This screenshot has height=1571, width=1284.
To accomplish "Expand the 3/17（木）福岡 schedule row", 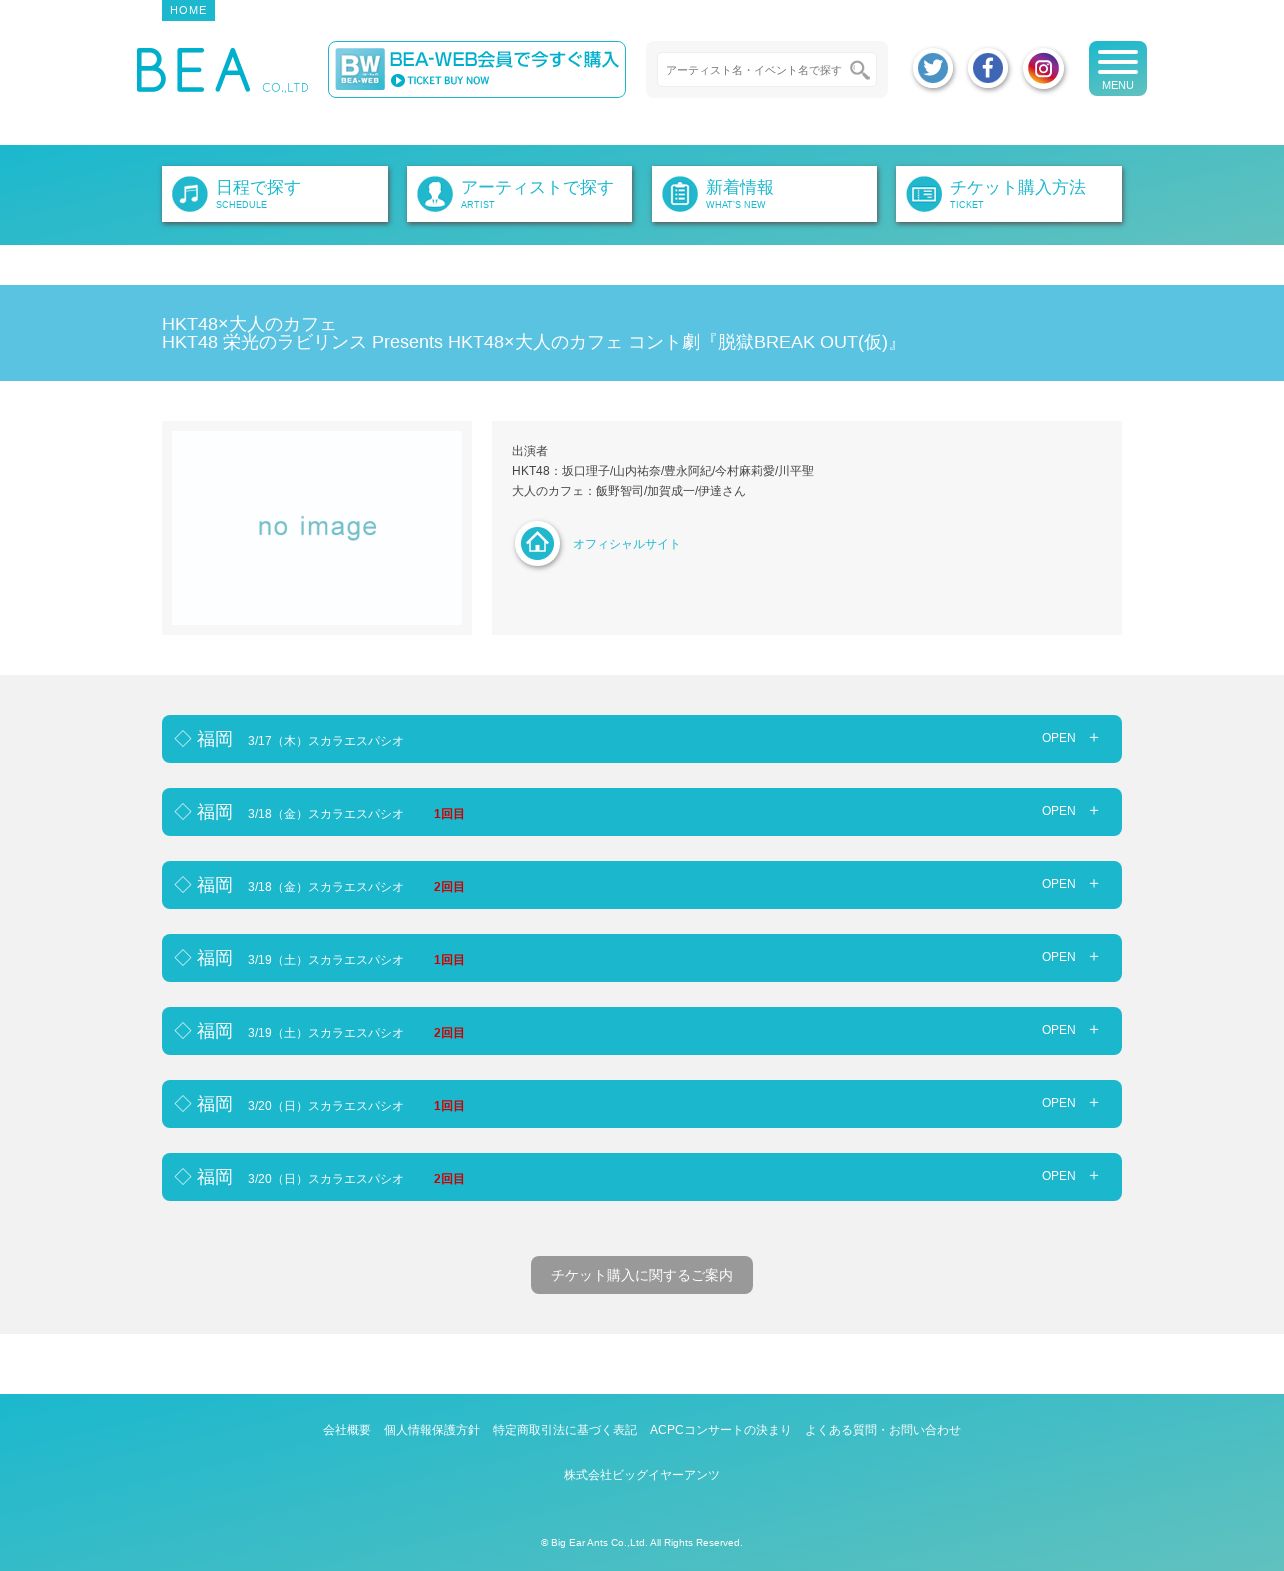I will (x=642, y=739).
